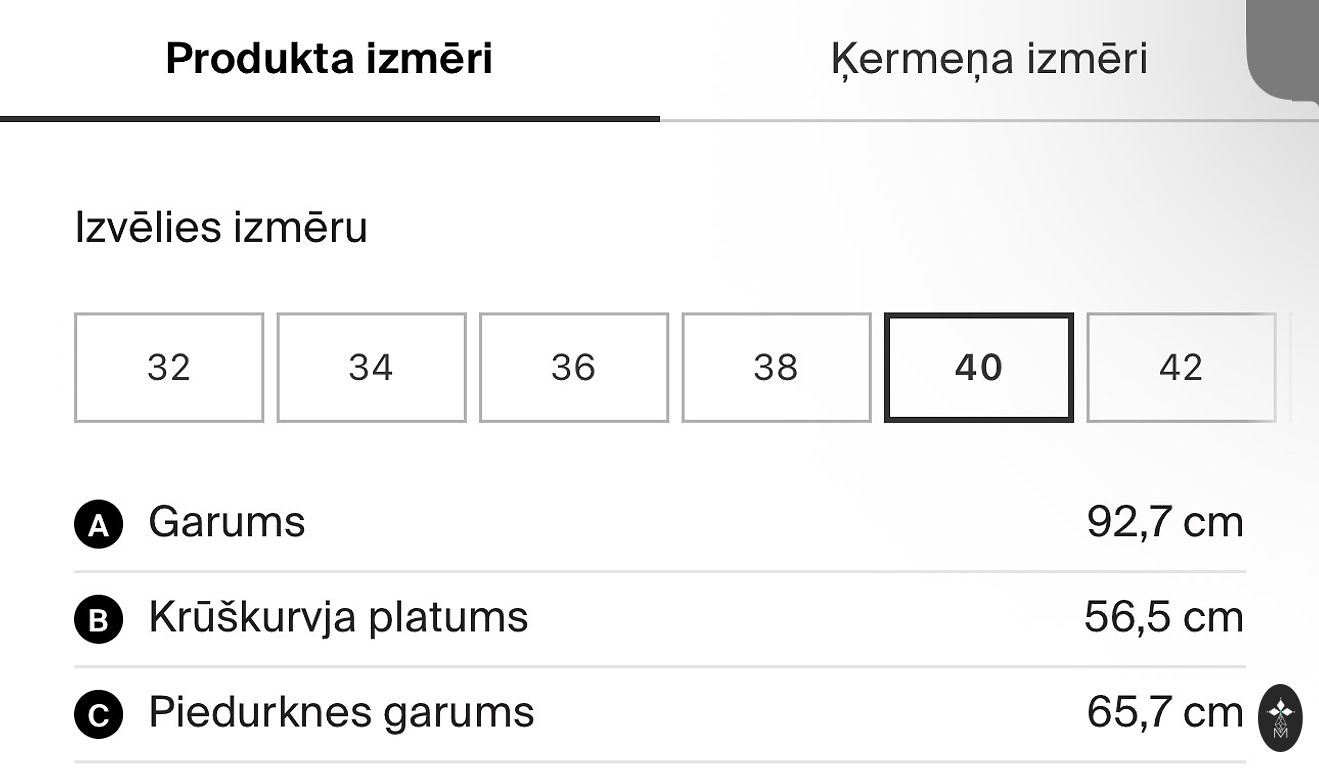
Task: Switch to the Produkta izmēri tab
Action: pyautogui.click(x=329, y=59)
